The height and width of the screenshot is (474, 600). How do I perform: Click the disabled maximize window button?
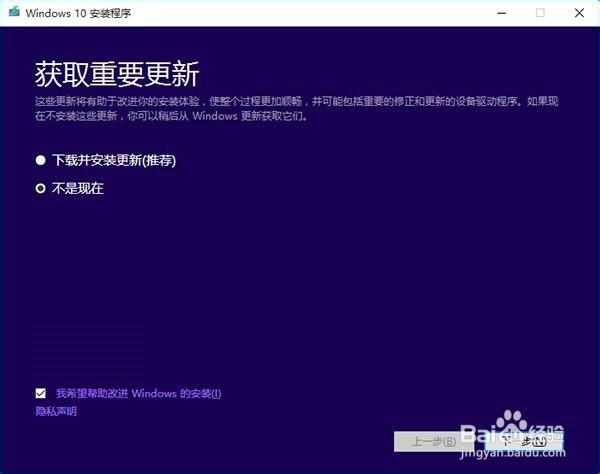[x=540, y=13]
